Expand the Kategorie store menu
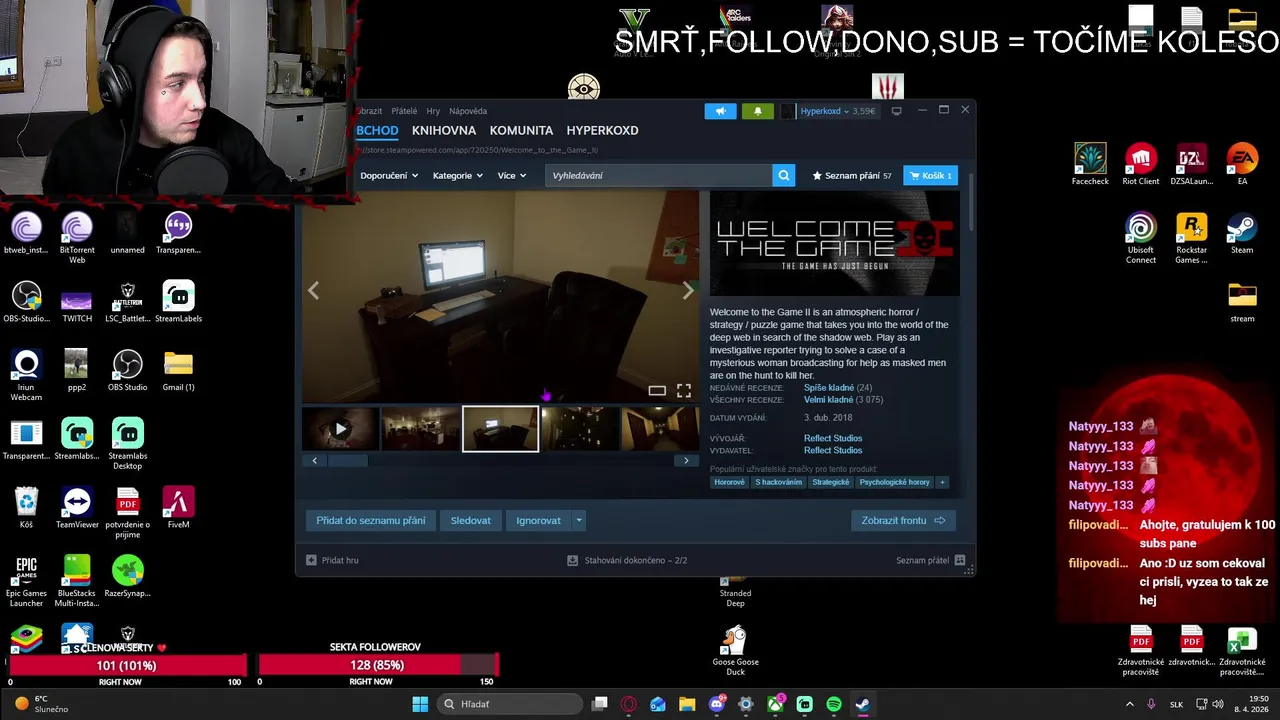This screenshot has width=1280, height=720. click(457, 175)
